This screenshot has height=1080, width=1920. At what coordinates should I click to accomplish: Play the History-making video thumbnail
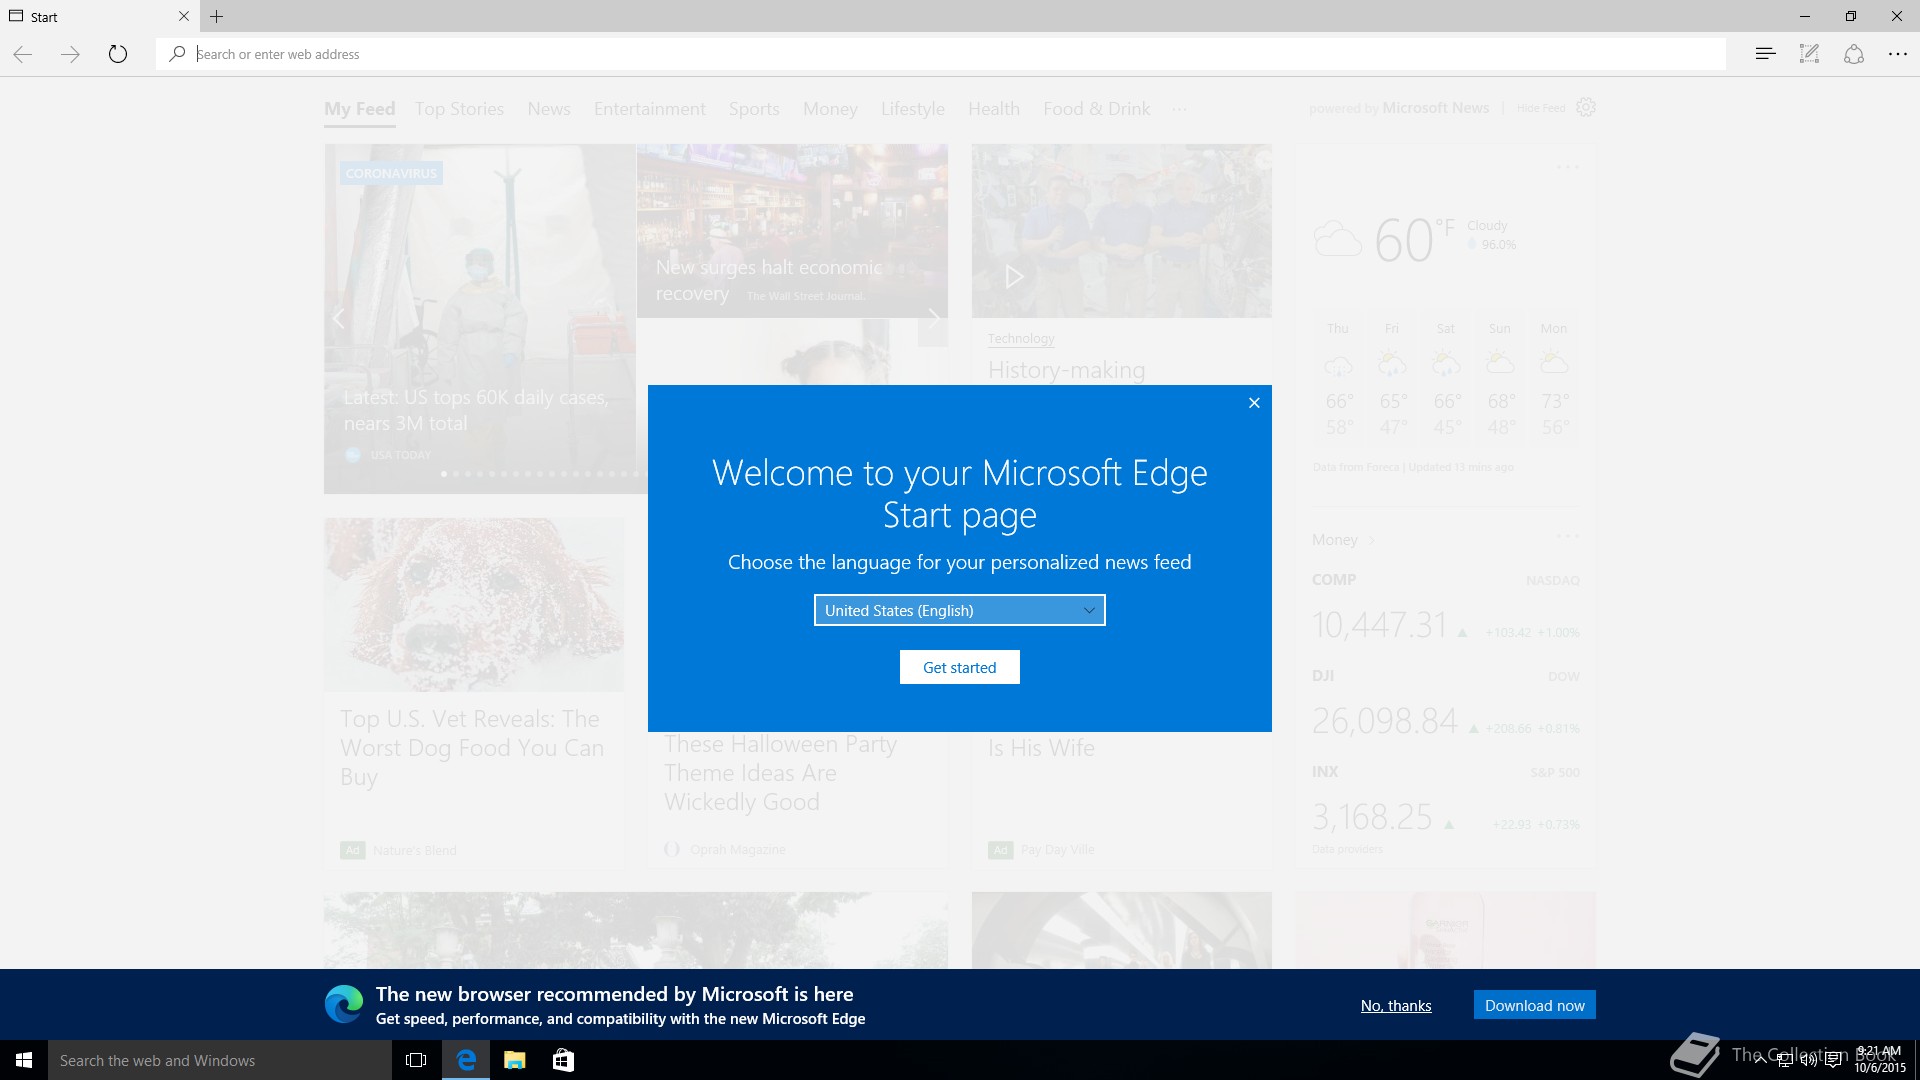(1122, 231)
